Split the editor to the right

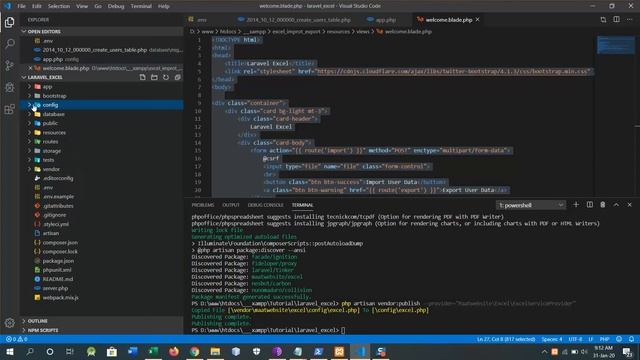point(616,20)
